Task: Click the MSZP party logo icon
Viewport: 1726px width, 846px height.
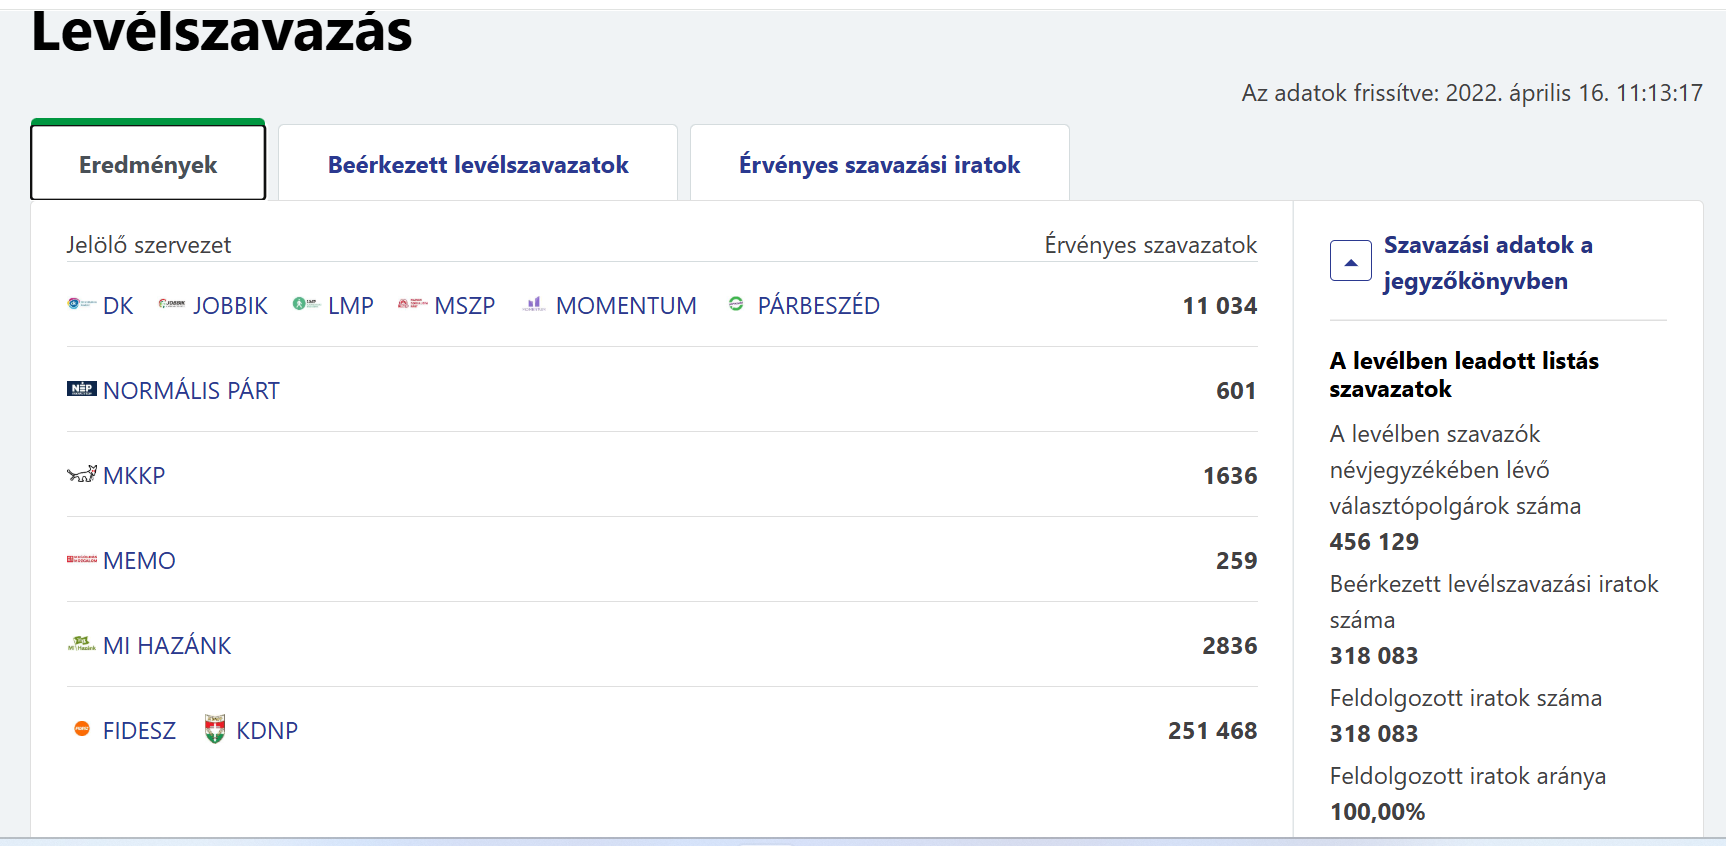Action: [412, 304]
